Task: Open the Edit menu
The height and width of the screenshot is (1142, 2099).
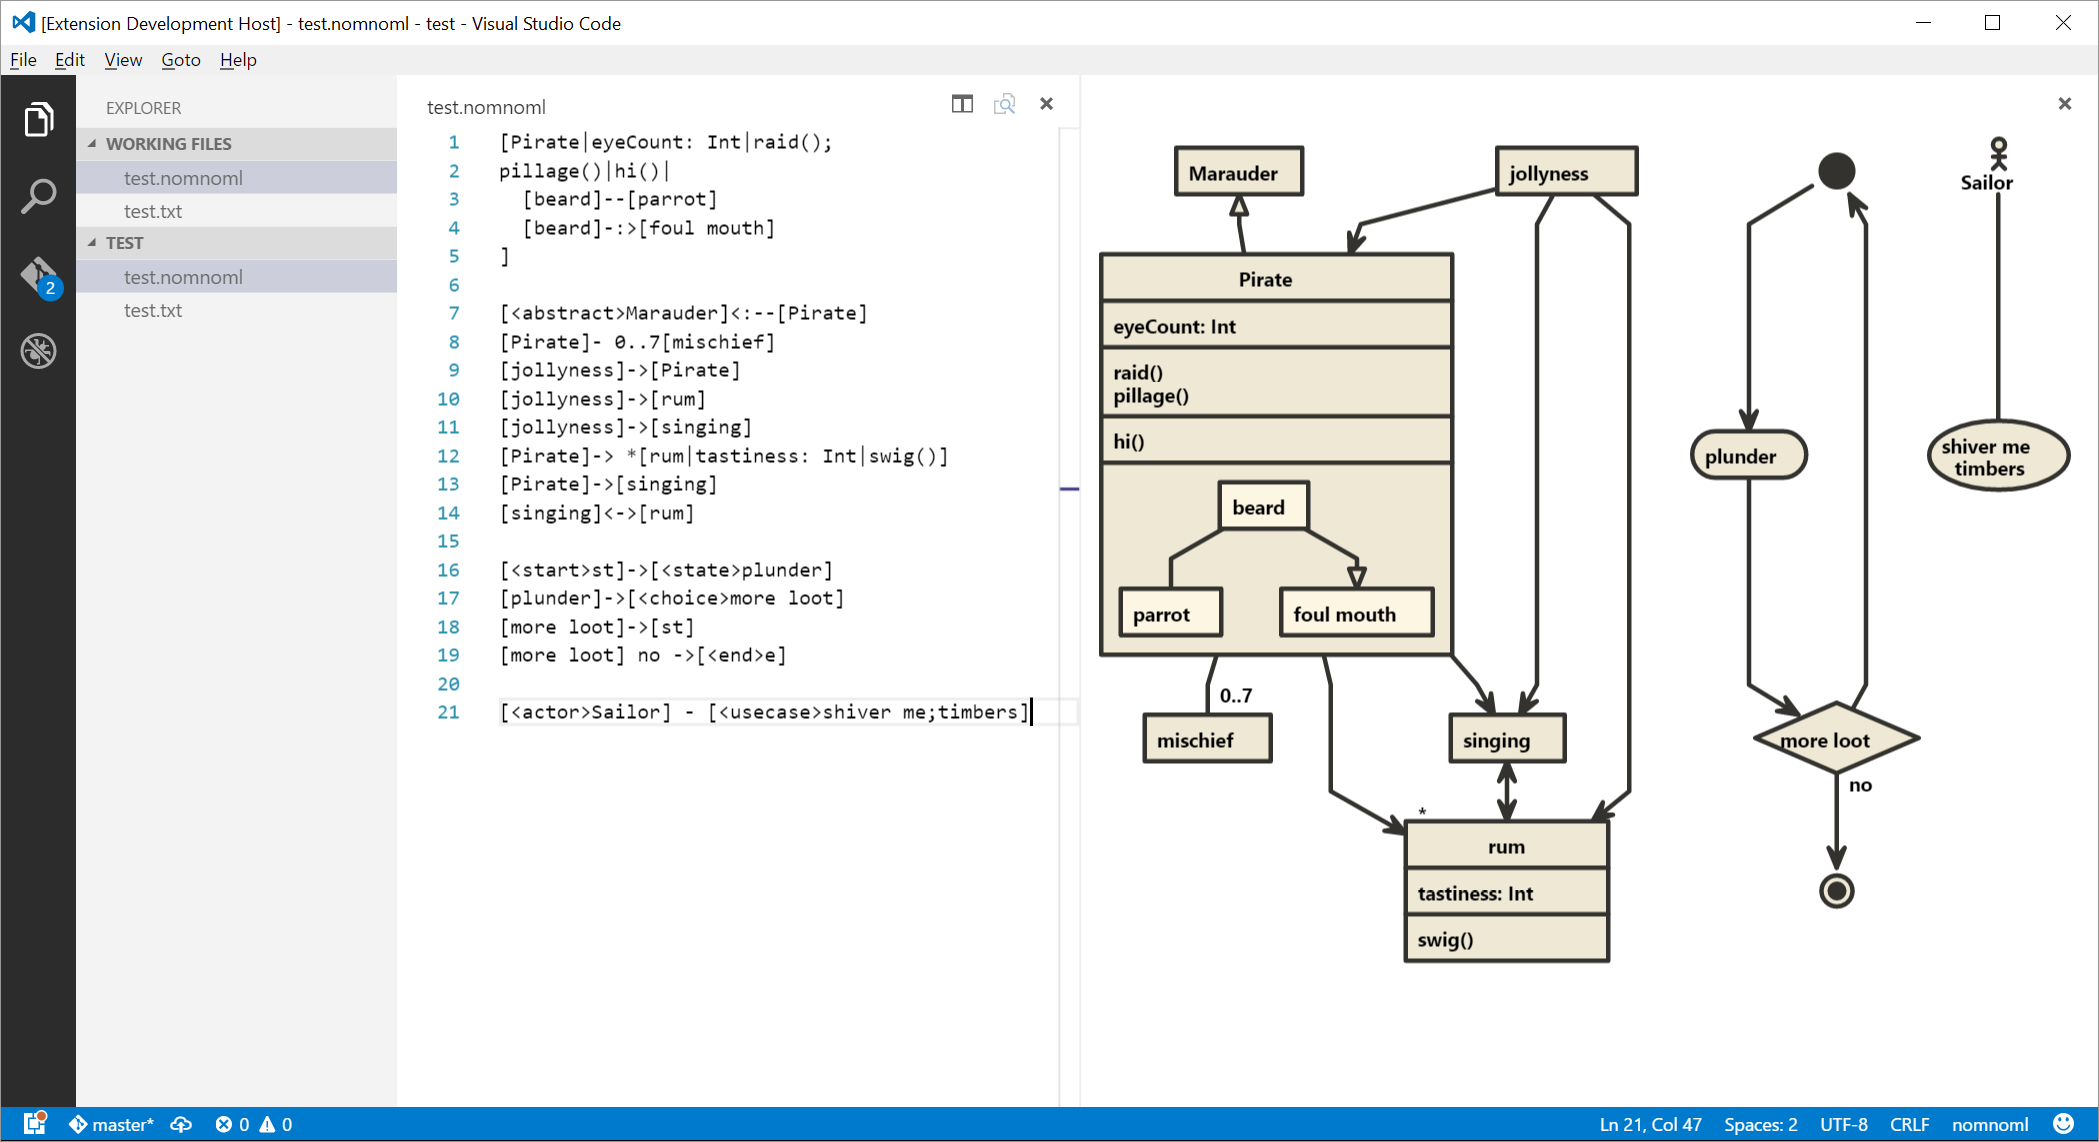Action: pyautogui.click(x=67, y=58)
